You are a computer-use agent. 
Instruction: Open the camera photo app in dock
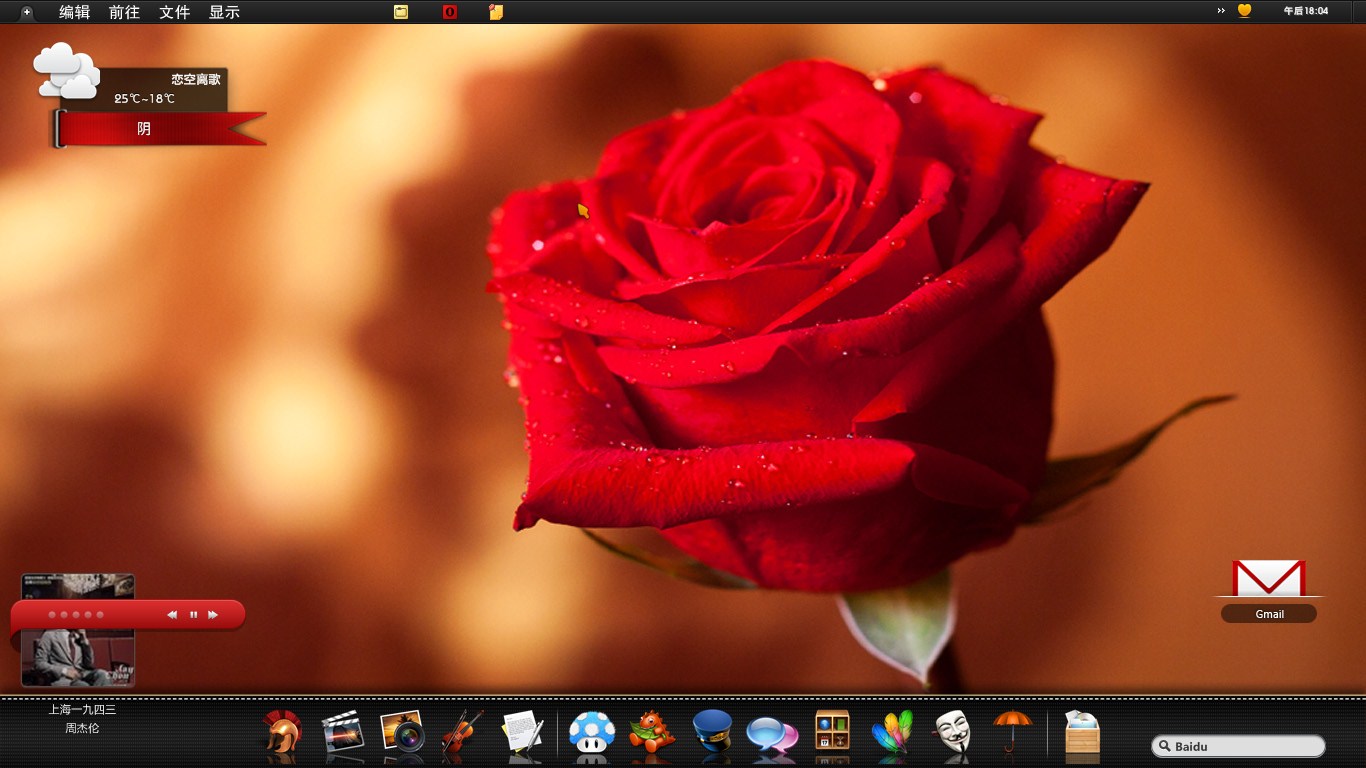[403, 732]
